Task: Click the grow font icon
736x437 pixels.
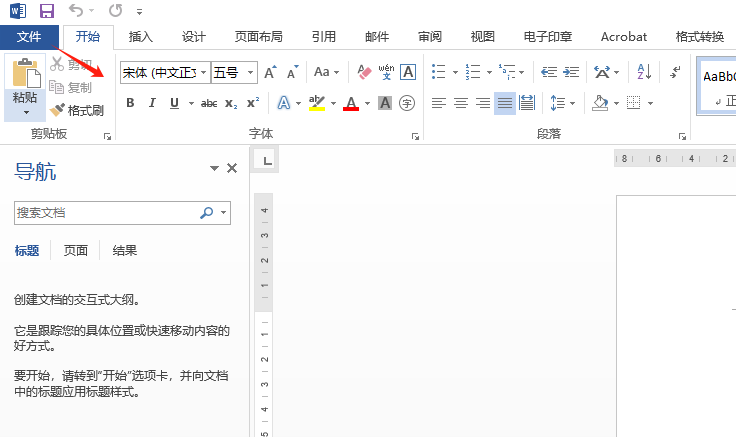Action: pyautogui.click(x=270, y=72)
